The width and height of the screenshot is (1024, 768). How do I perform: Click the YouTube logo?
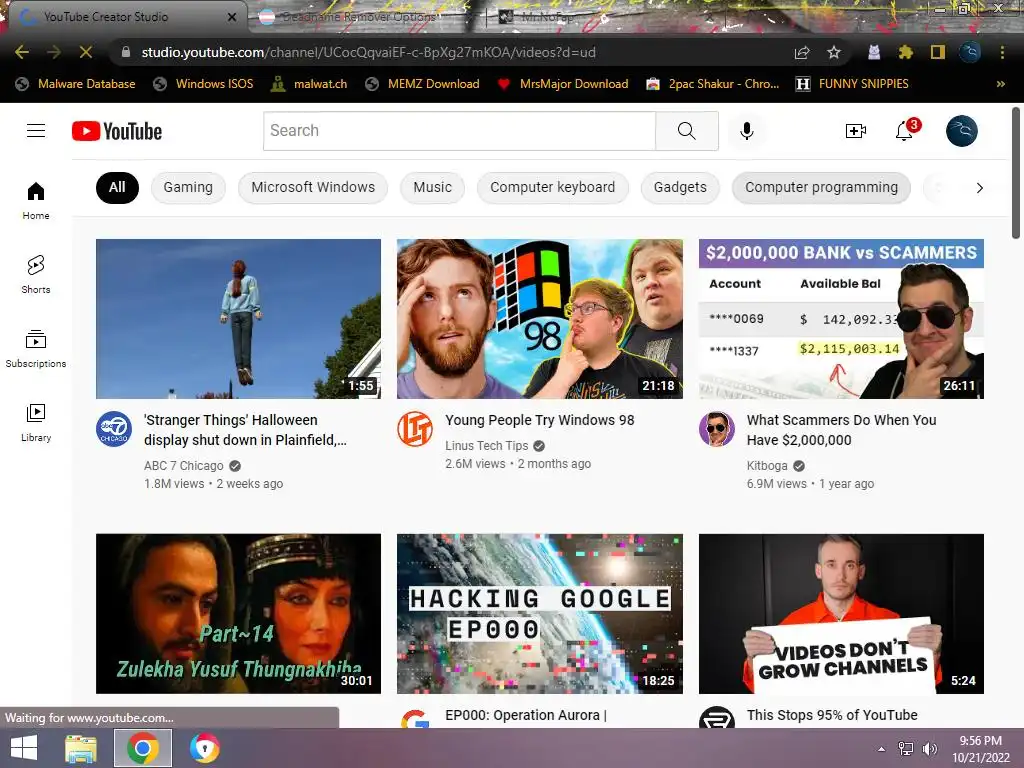click(117, 131)
